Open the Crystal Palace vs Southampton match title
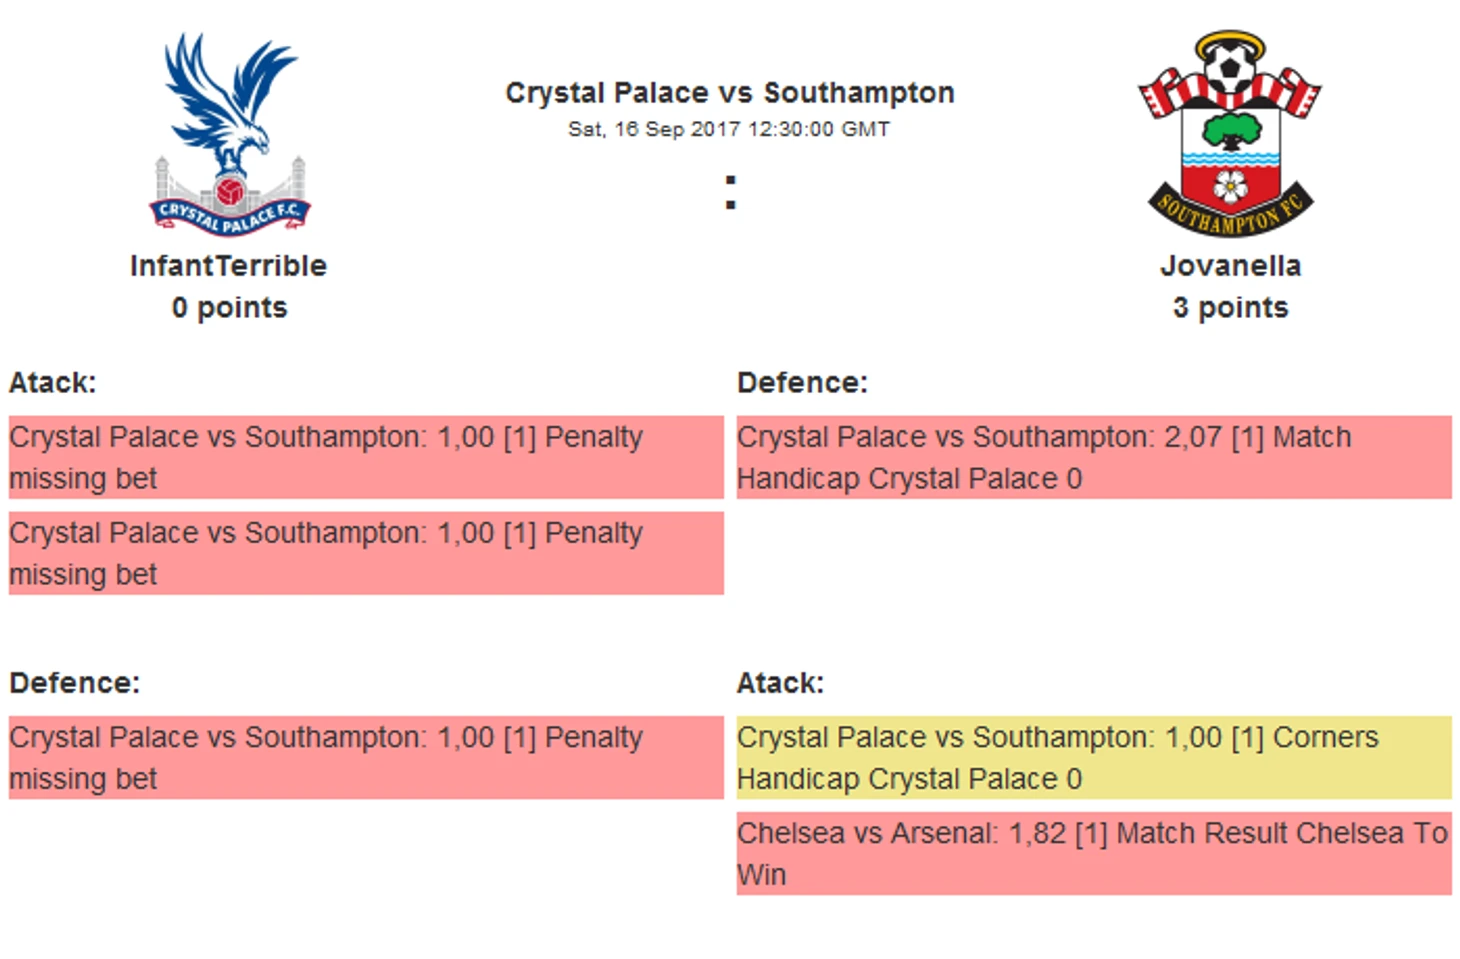This screenshot has height=959, width=1460. [x=729, y=93]
